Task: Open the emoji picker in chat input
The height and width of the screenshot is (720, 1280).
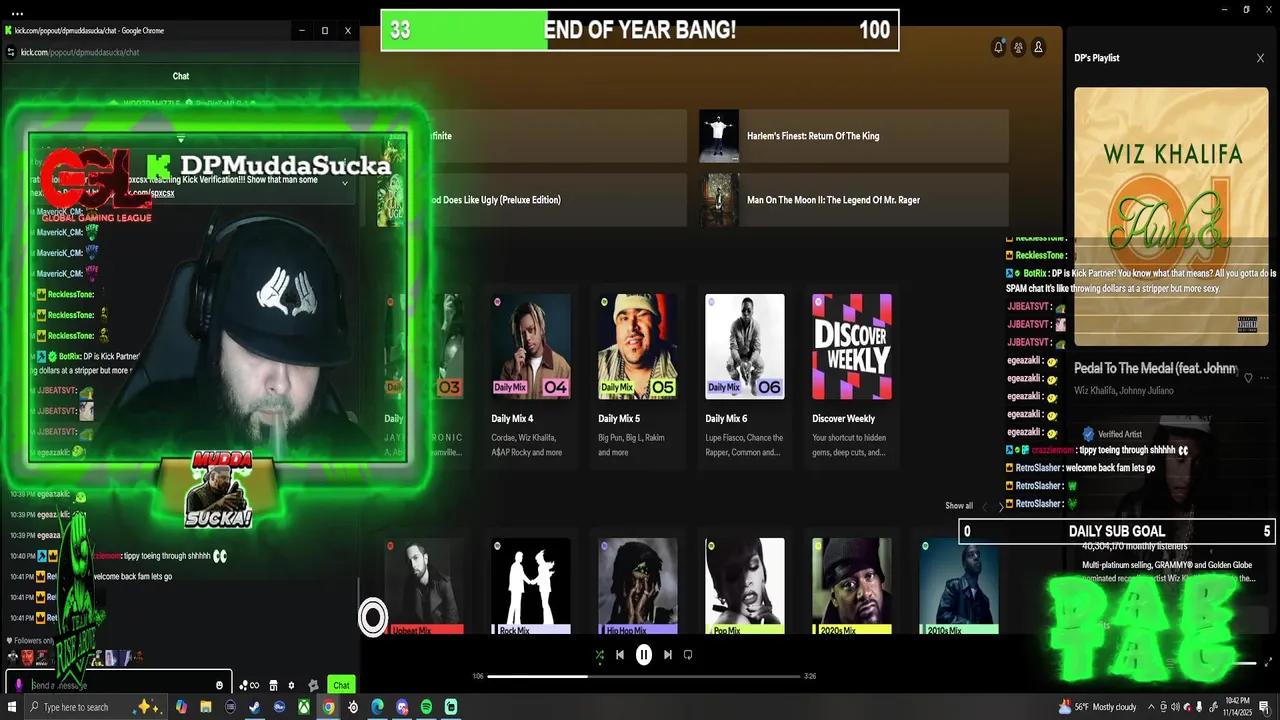Action: click(220, 685)
